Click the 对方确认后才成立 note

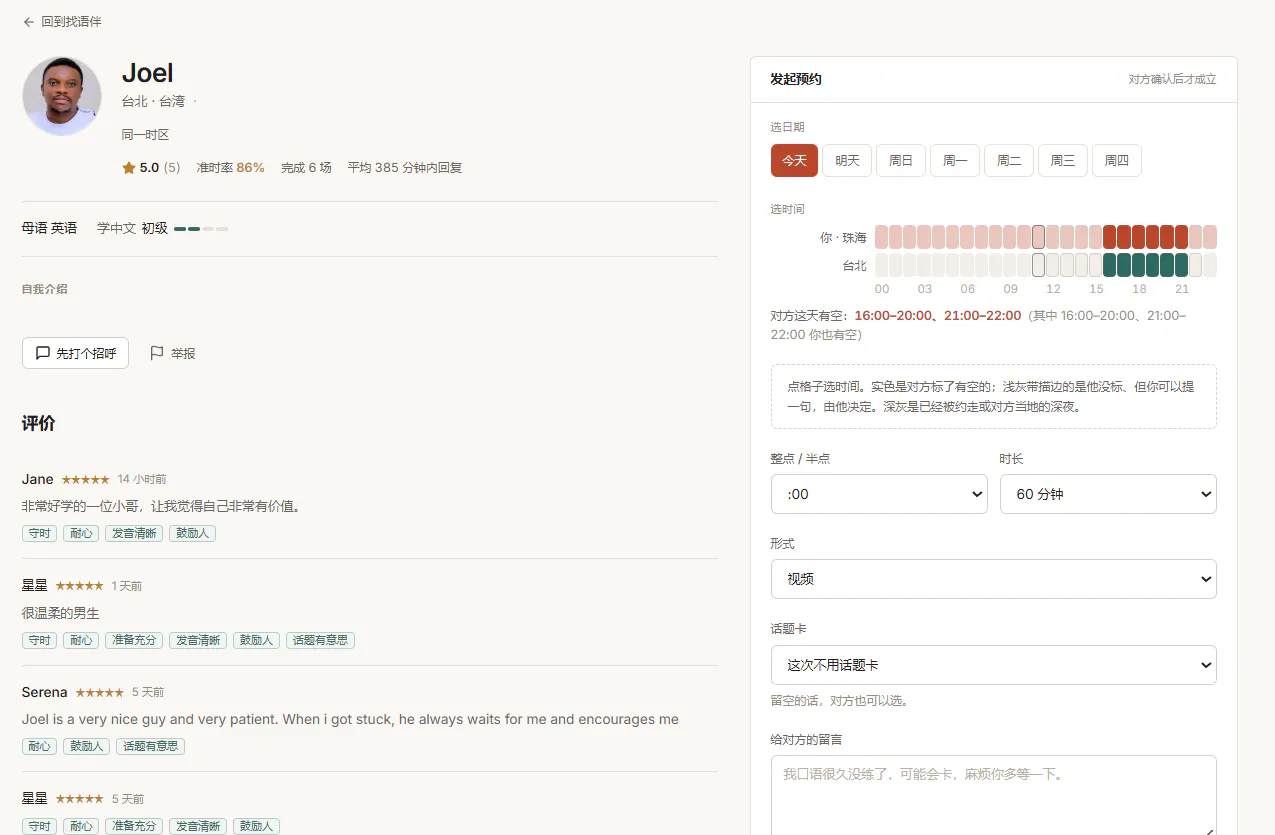[x=1172, y=79]
